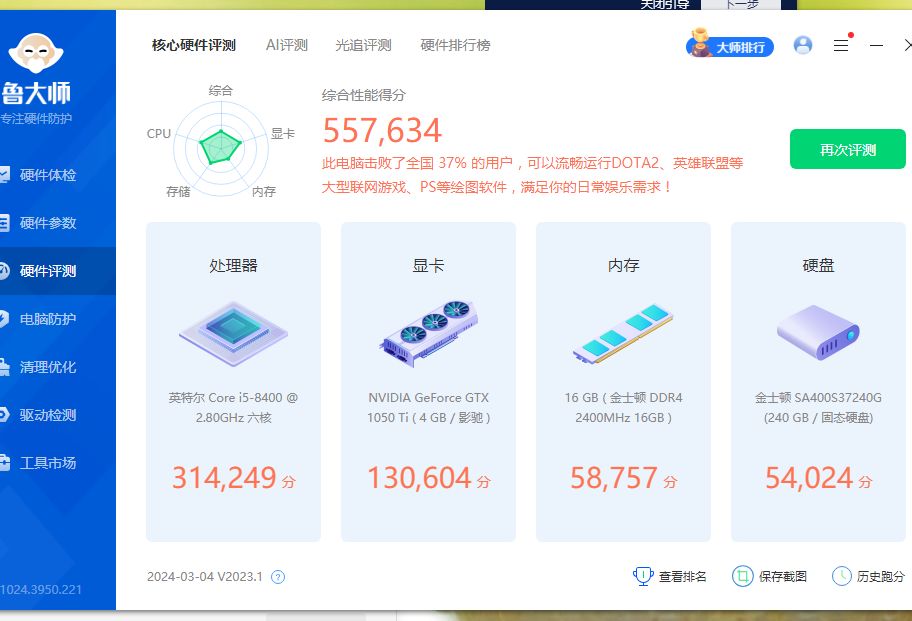The width and height of the screenshot is (912, 621).
Task: Click the 综合 radar axis label
Action: click(220, 90)
